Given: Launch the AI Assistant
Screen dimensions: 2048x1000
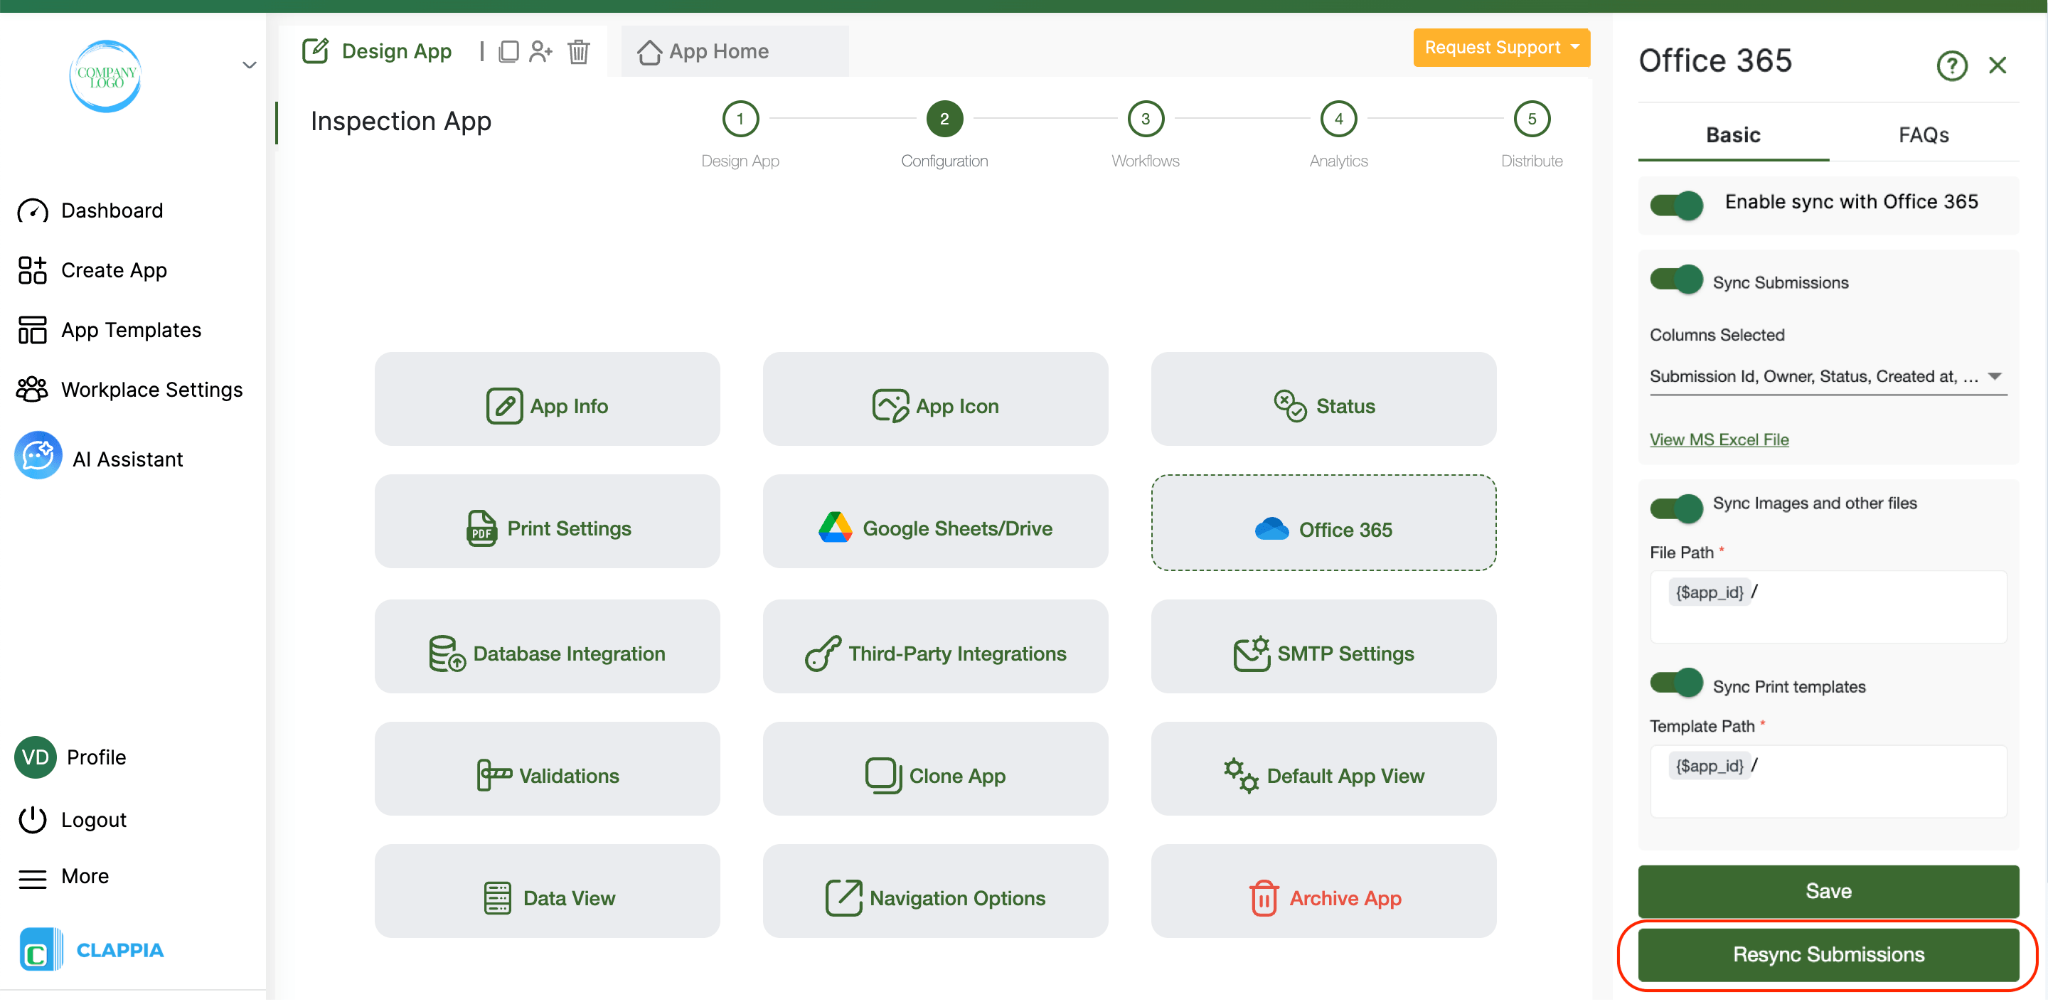Looking at the screenshot, I should [x=99, y=458].
